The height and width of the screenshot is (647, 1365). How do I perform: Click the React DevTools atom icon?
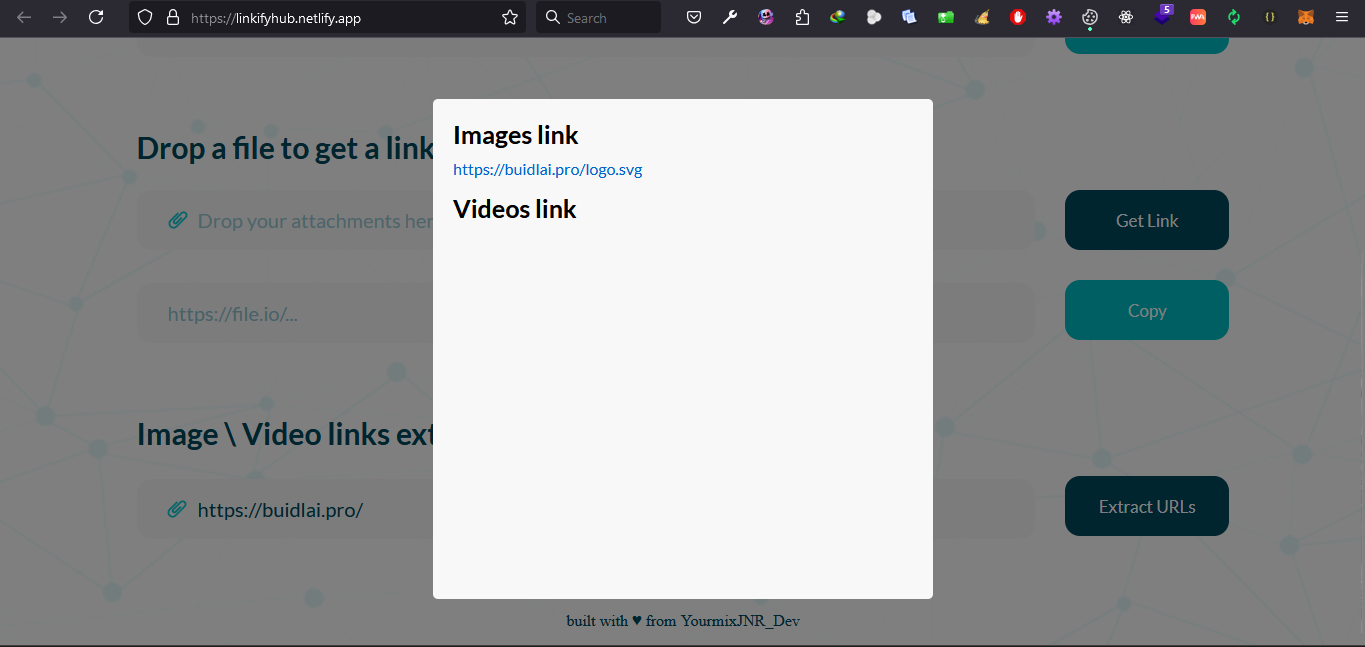[1126, 17]
